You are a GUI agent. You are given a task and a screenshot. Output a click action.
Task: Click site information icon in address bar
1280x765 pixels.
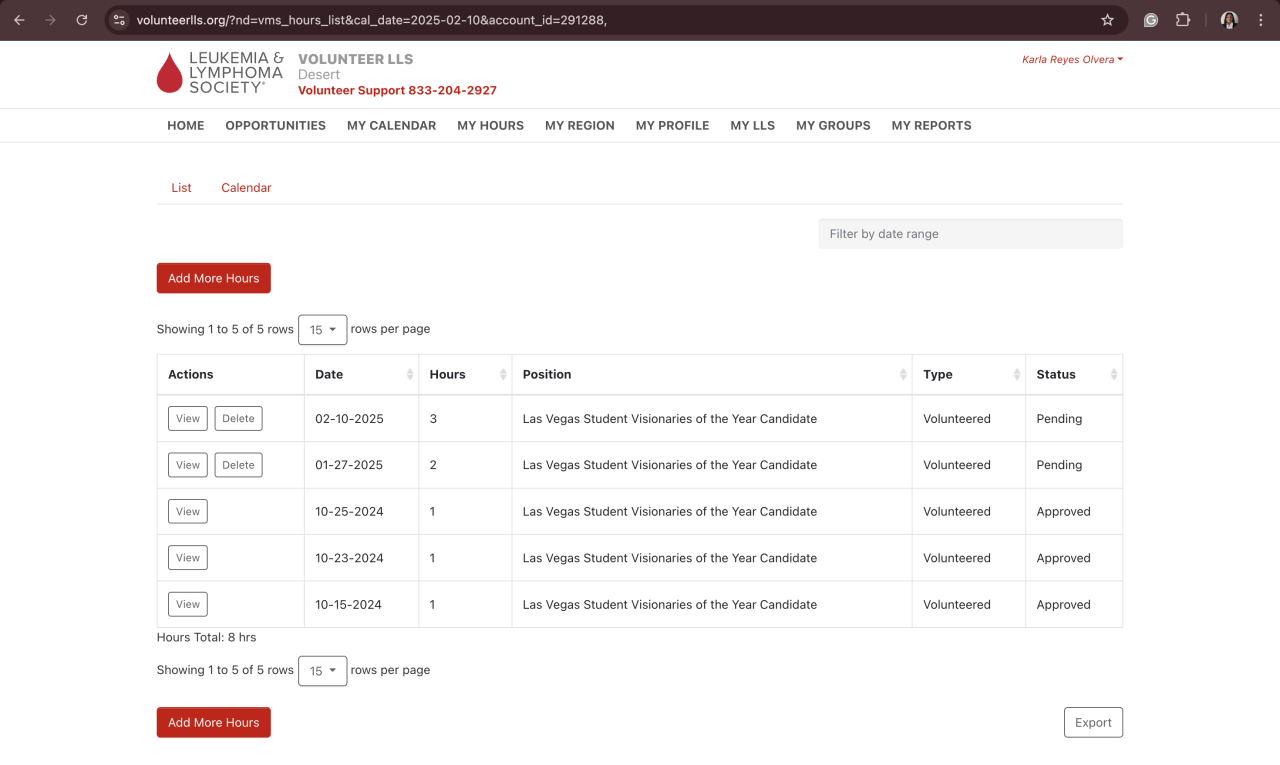(x=119, y=20)
